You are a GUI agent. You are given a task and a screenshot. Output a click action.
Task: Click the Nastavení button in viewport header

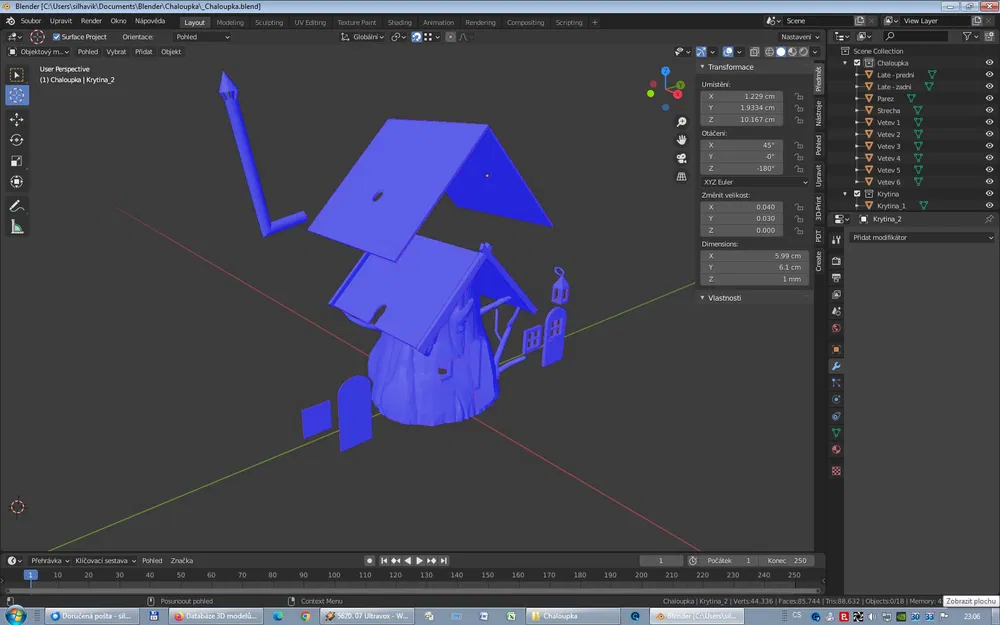coord(799,37)
